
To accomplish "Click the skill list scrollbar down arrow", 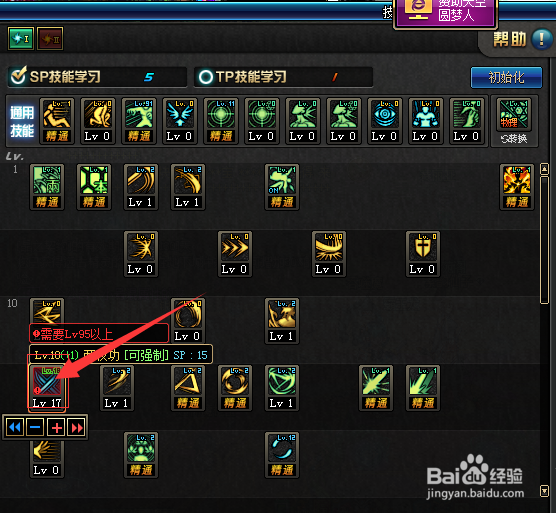I will point(544,491).
